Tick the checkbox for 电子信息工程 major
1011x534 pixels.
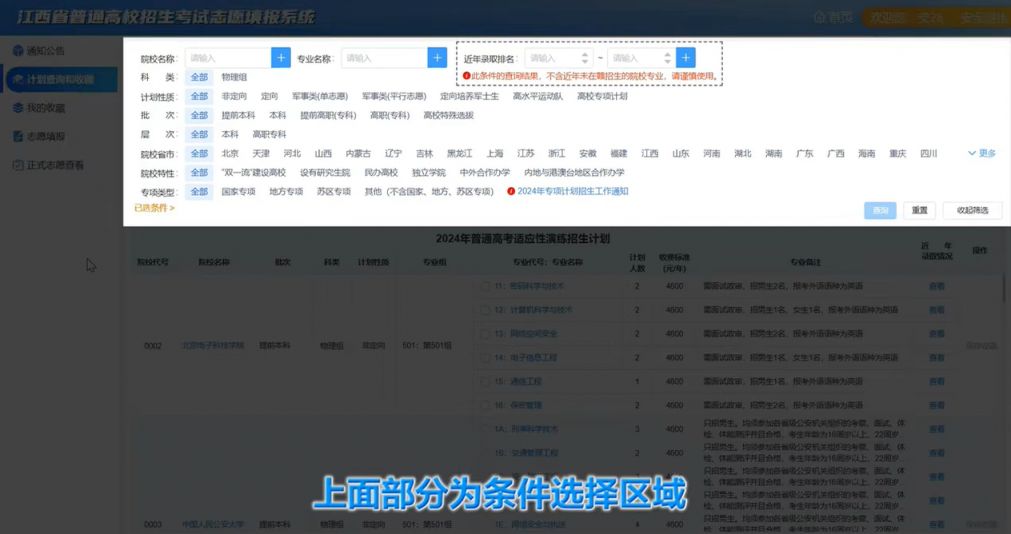[x=485, y=358]
